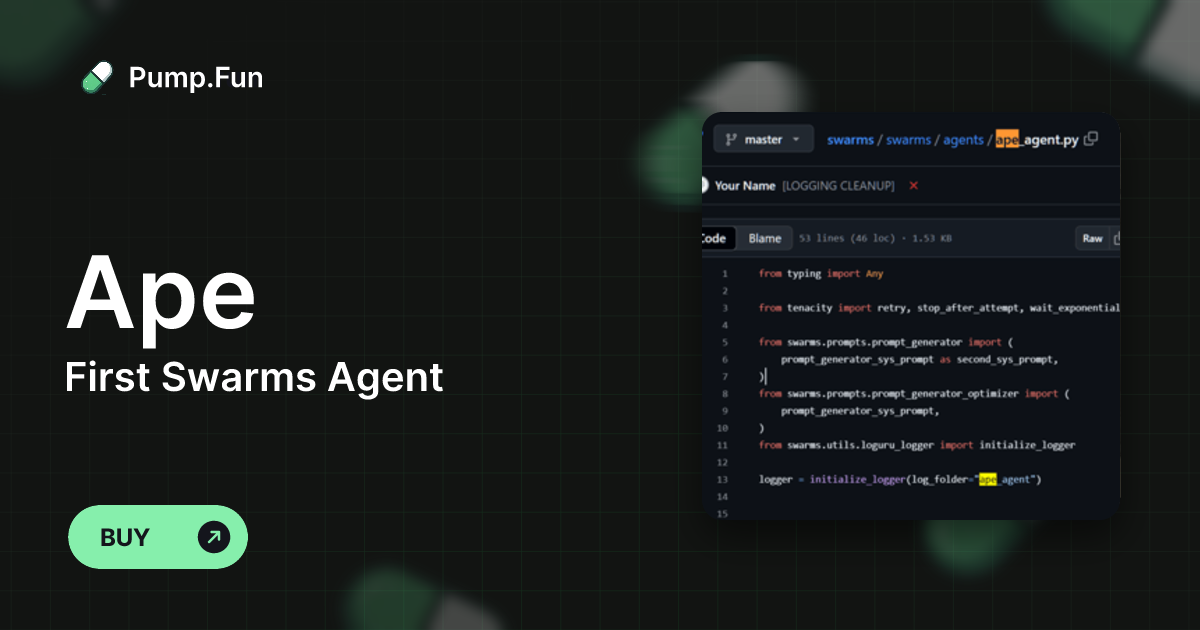This screenshot has height=630, width=1200.
Task: Expand the branch selector caret
Action: click(x=795, y=139)
